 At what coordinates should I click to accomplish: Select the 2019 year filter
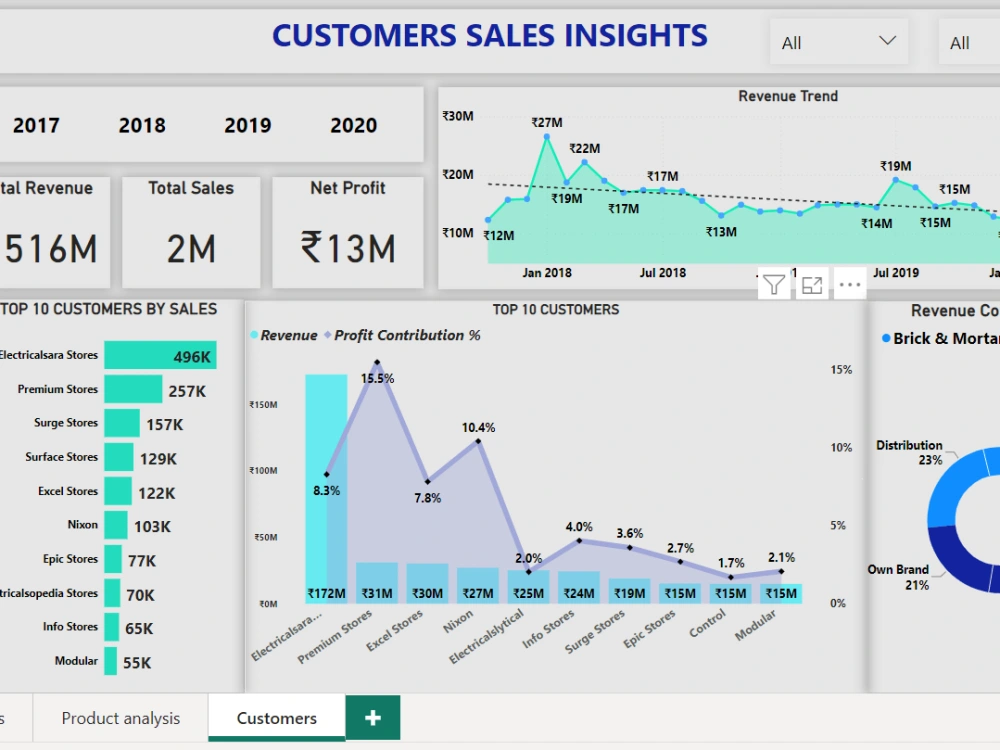(246, 125)
